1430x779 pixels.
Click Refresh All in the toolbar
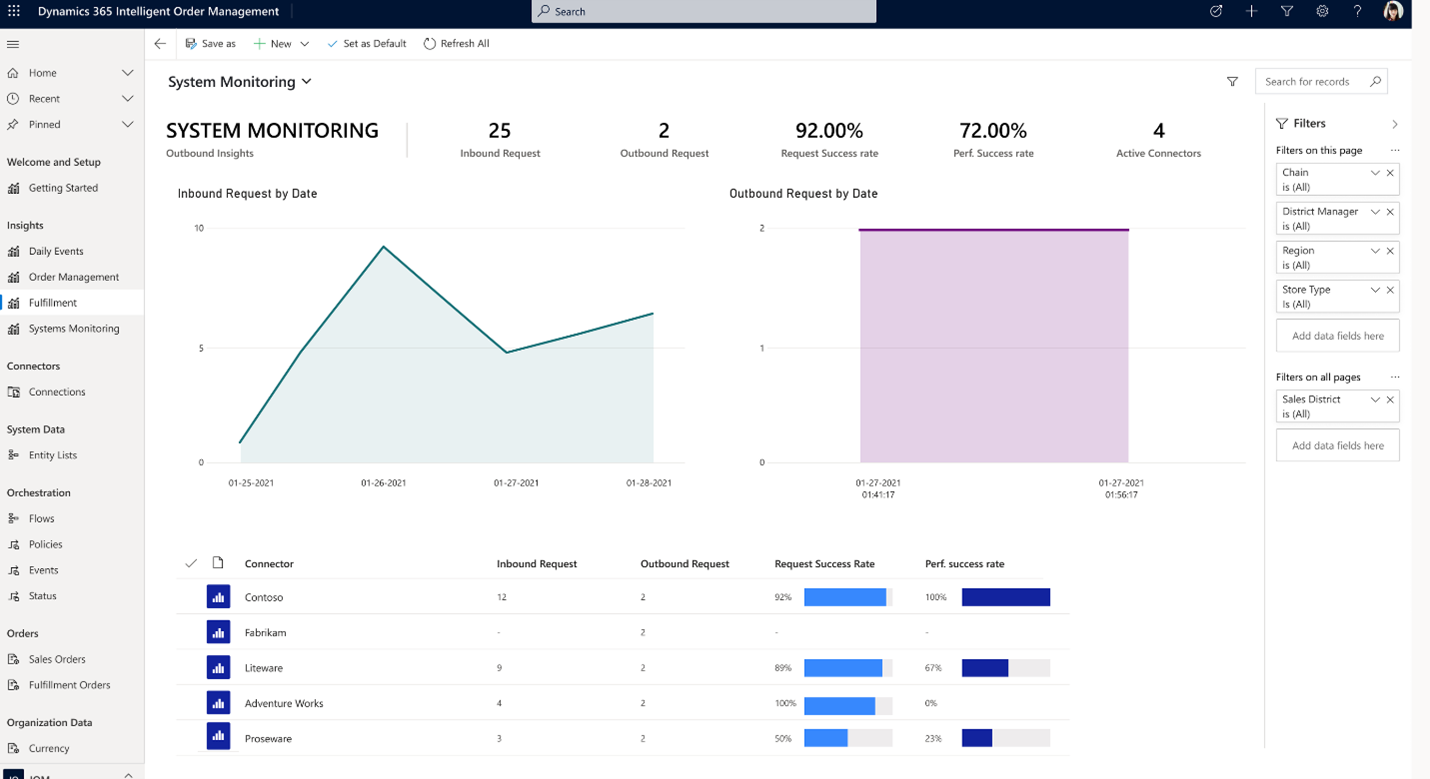point(456,43)
